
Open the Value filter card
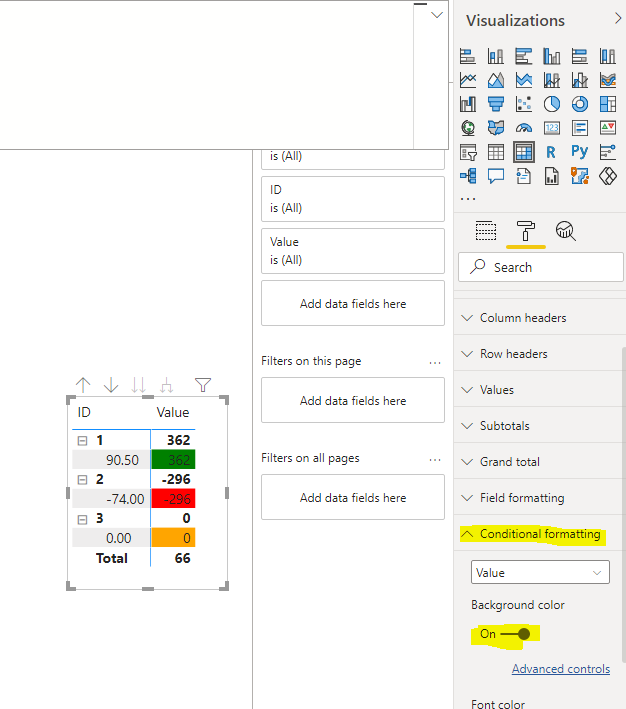(x=353, y=251)
